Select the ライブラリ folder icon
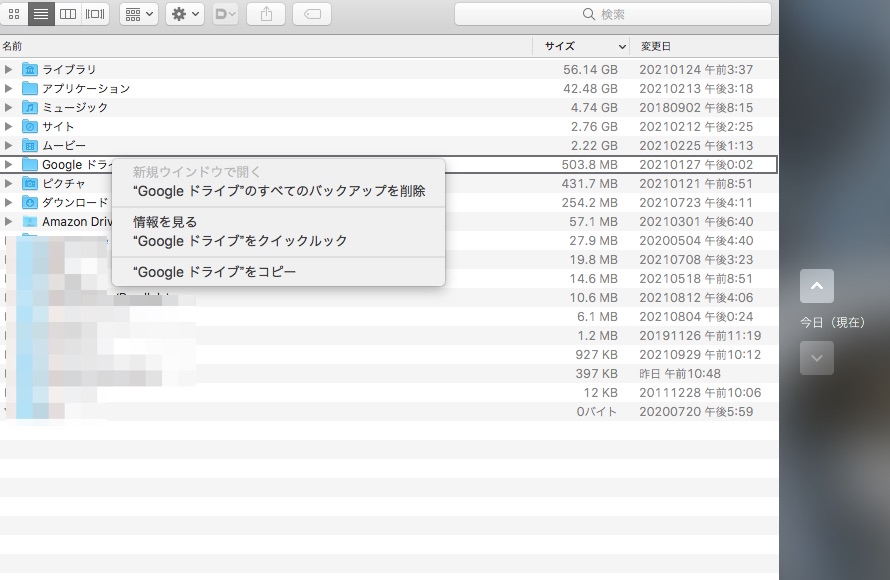Viewport: 890px width, 580px height. click(x=30, y=69)
